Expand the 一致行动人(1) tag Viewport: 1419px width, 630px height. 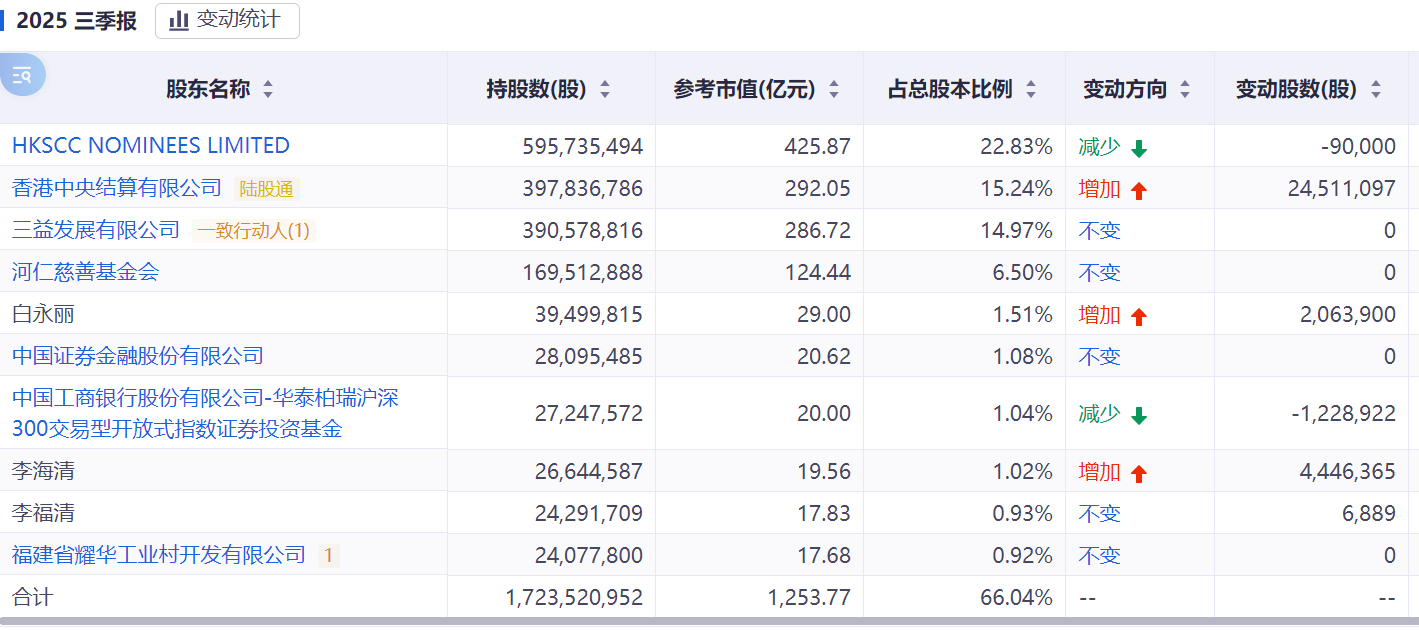(x=254, y=231)
